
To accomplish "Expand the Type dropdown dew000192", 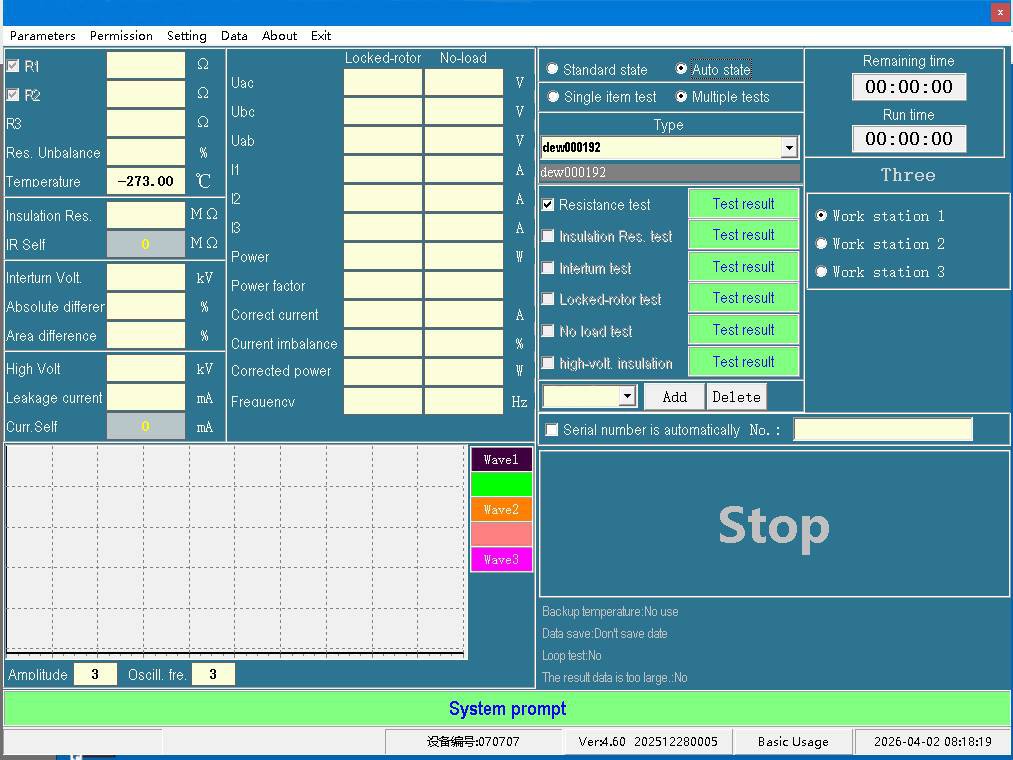I will [x=789, y=148].
